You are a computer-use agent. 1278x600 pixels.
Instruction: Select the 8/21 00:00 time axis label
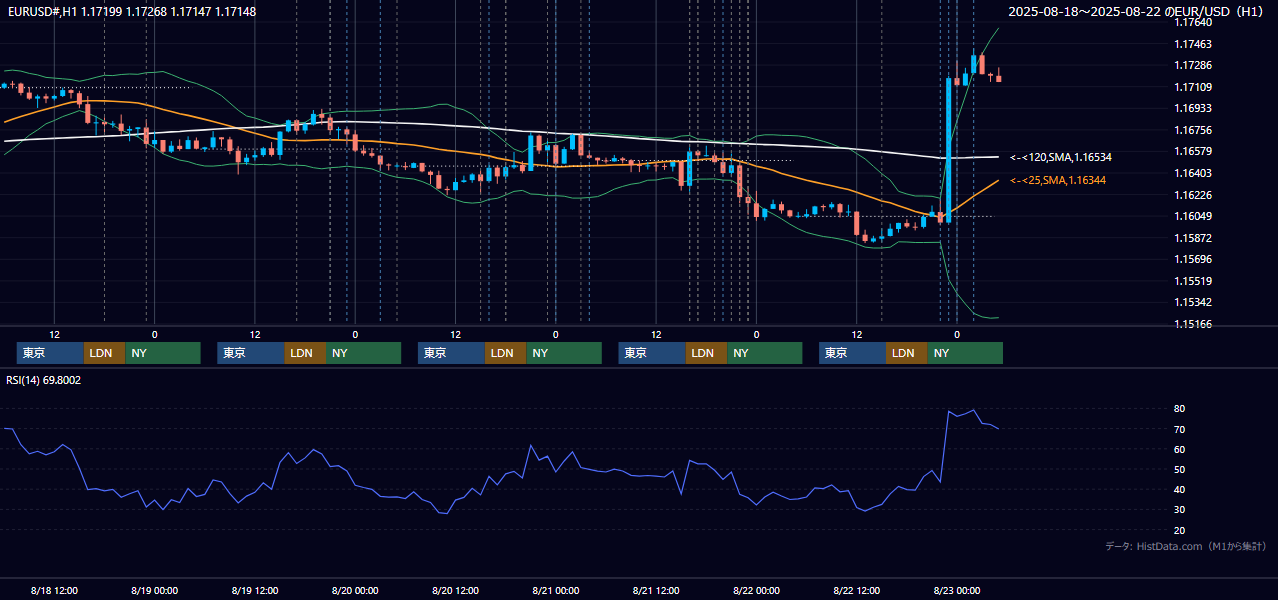coord(556,590)
